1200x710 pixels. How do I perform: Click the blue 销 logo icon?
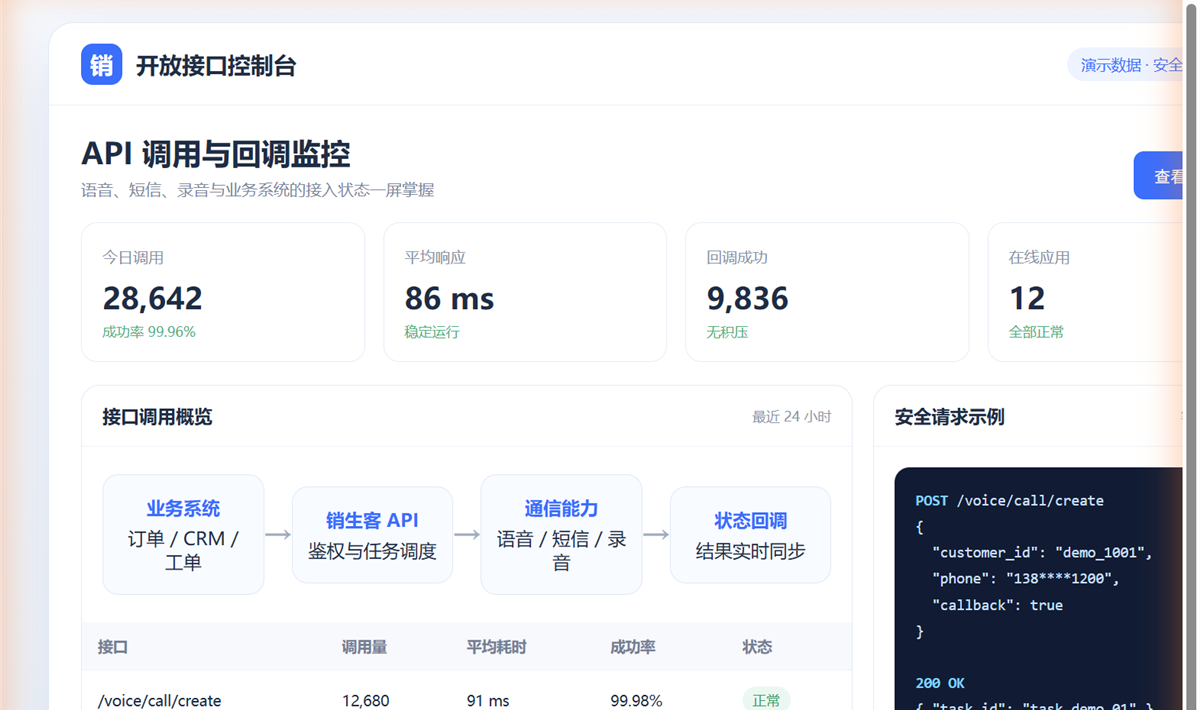click(x=102, y=65)
